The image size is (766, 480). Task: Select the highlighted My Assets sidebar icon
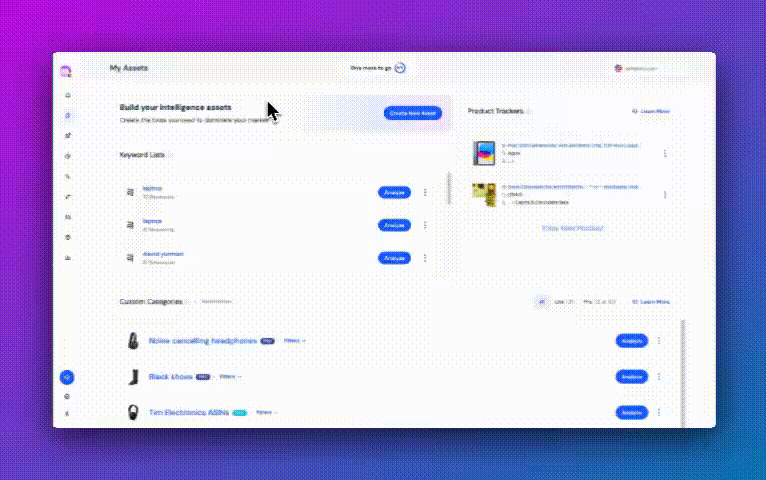[x=68, y=116]
